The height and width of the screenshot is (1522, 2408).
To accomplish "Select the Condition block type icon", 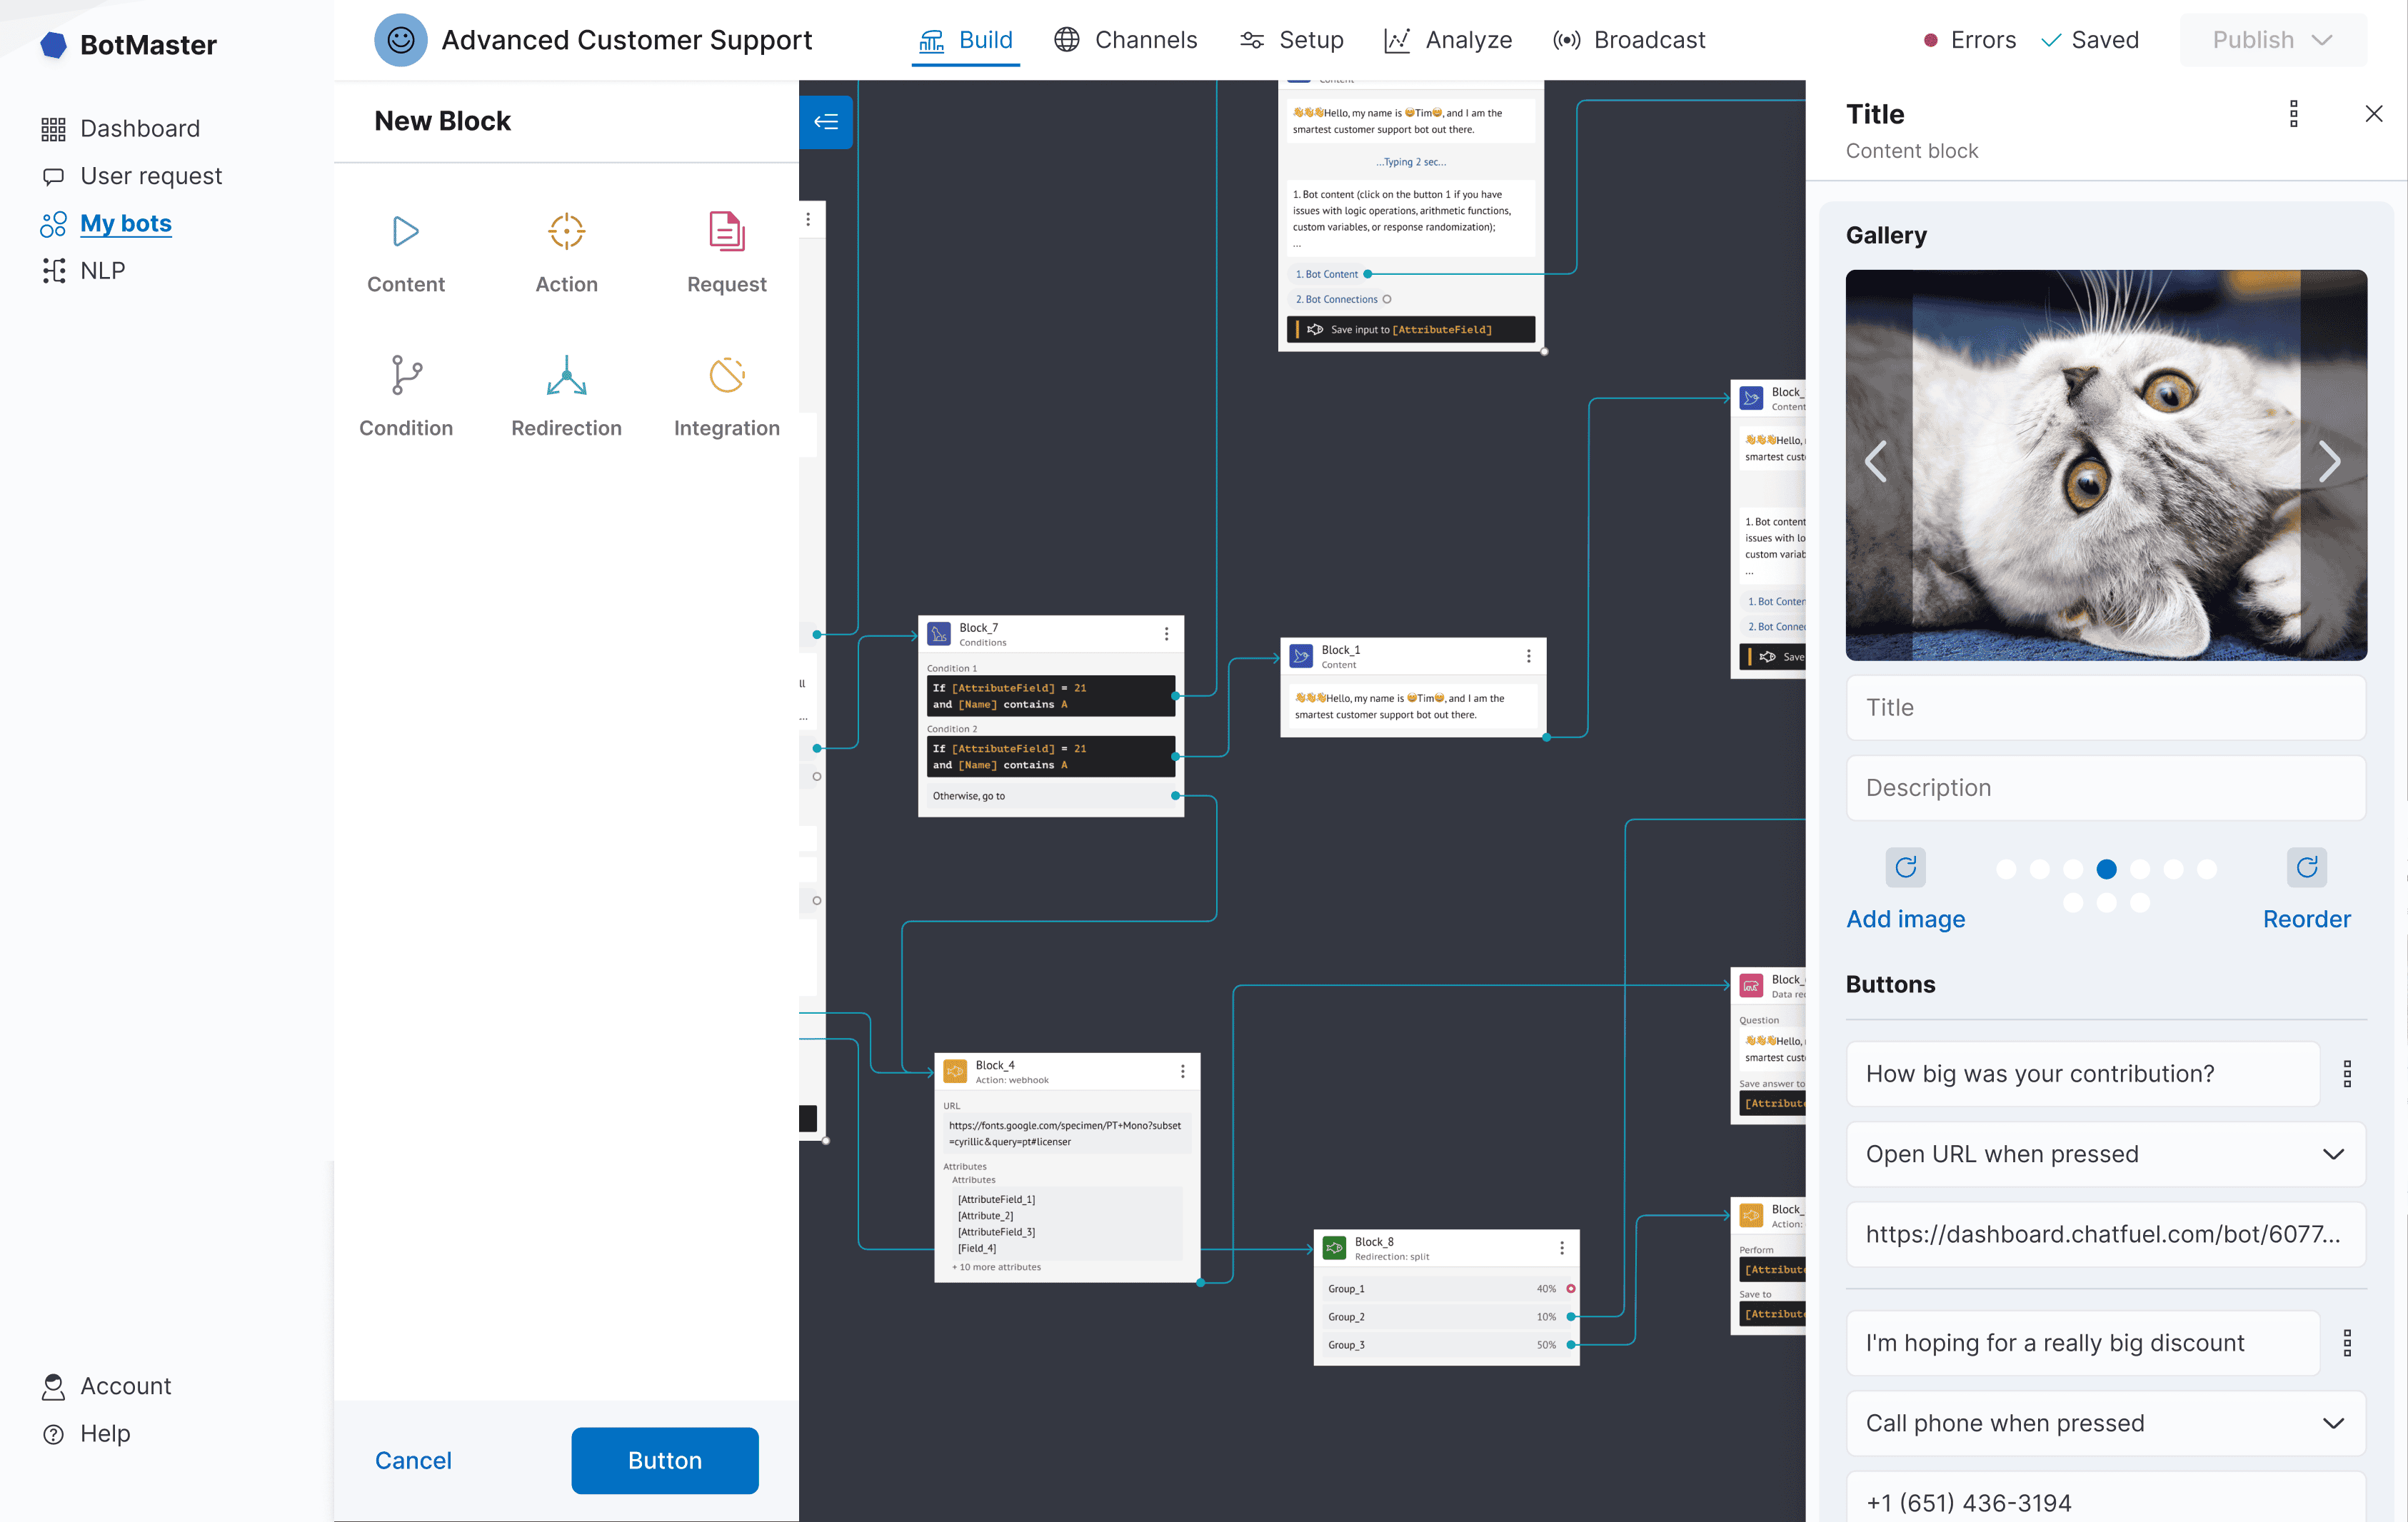I will [x=405, y=373].
